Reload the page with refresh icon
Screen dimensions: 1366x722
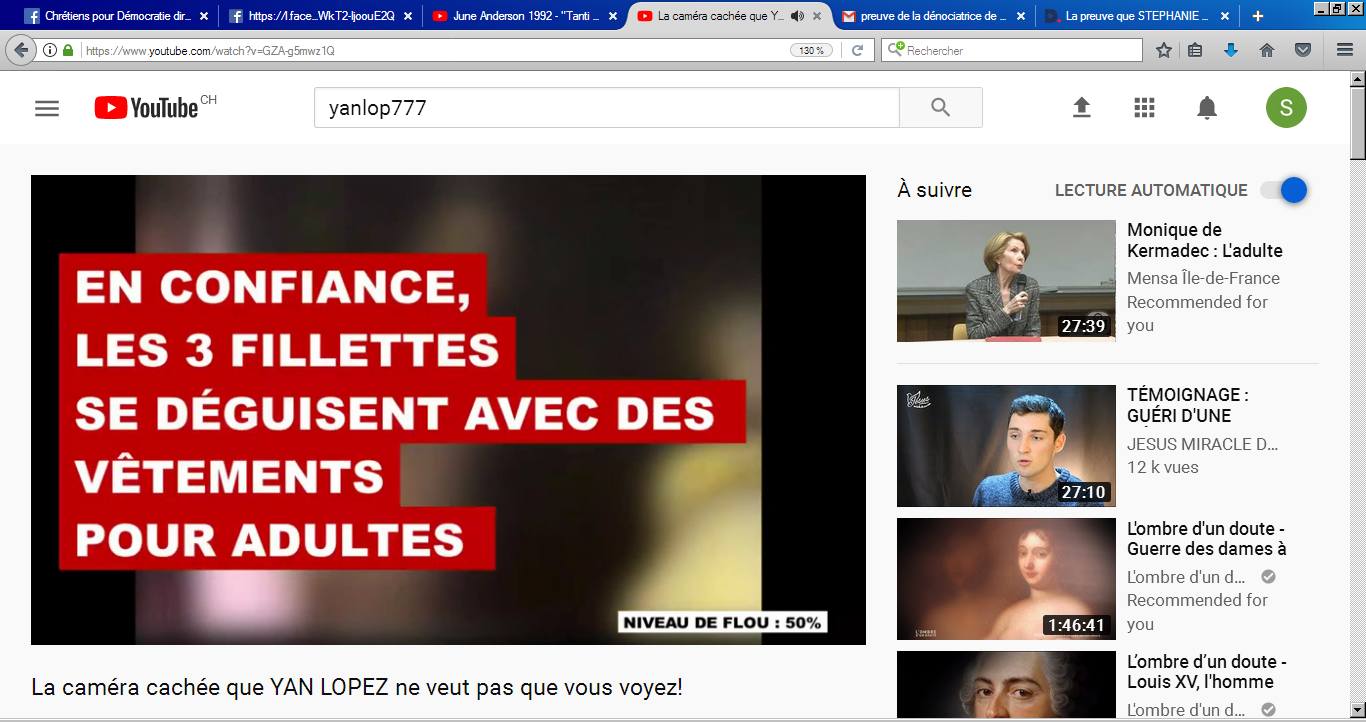[x=857, y=50]
